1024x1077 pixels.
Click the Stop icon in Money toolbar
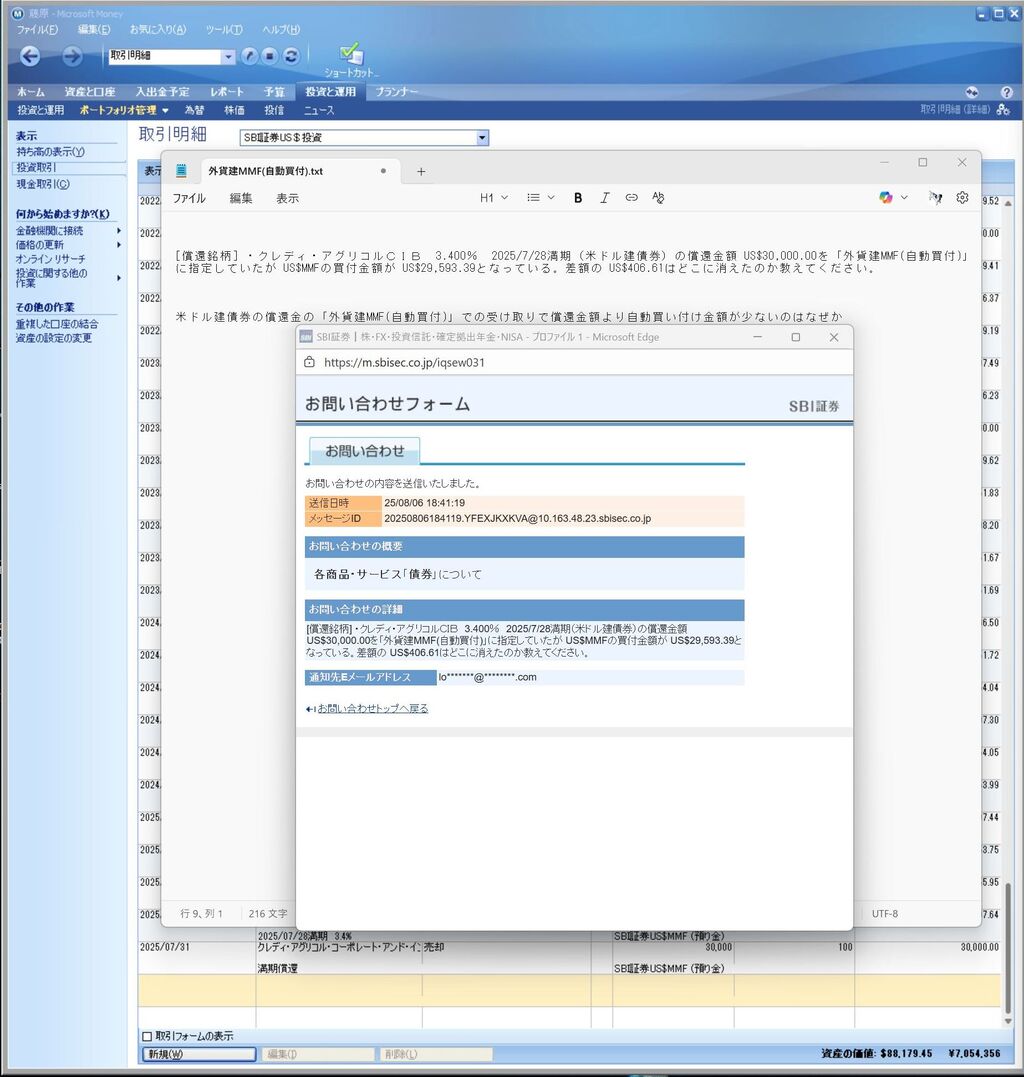[270, 56]
